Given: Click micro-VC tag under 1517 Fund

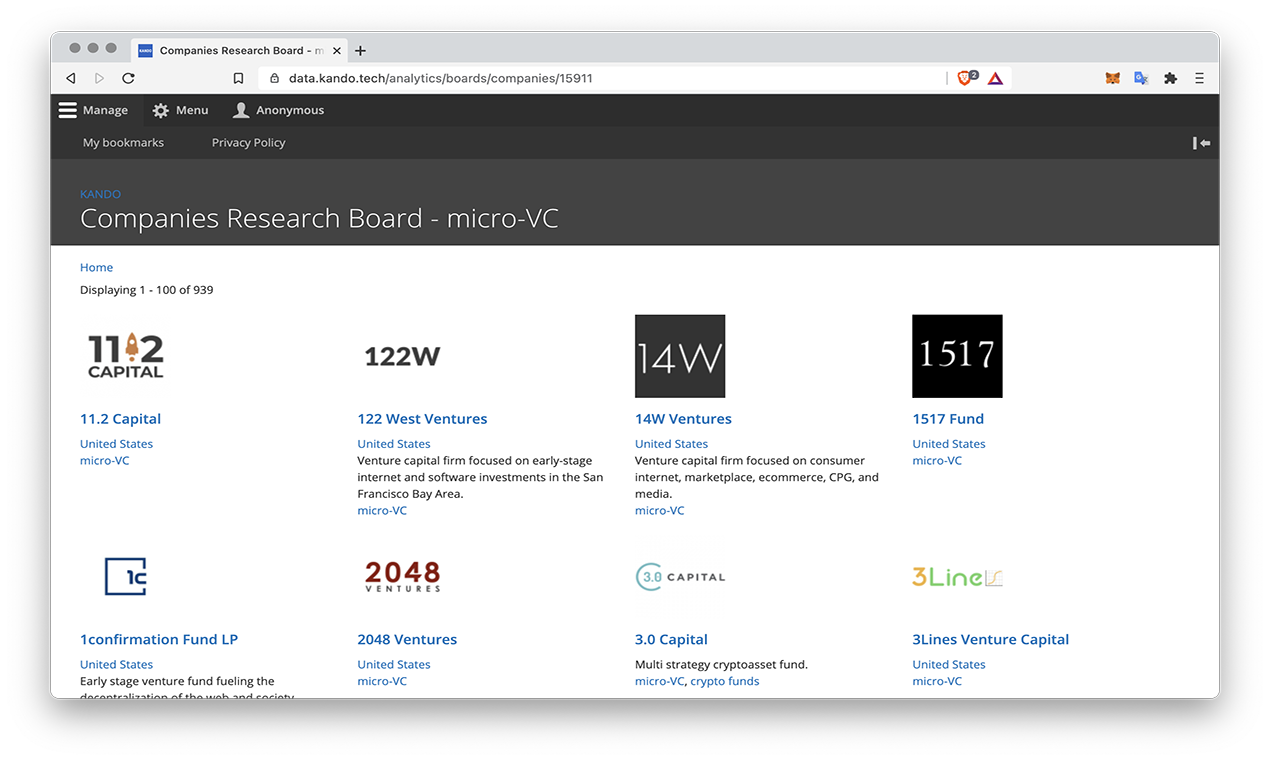Looking at the screenshot, I should point(937,461).
